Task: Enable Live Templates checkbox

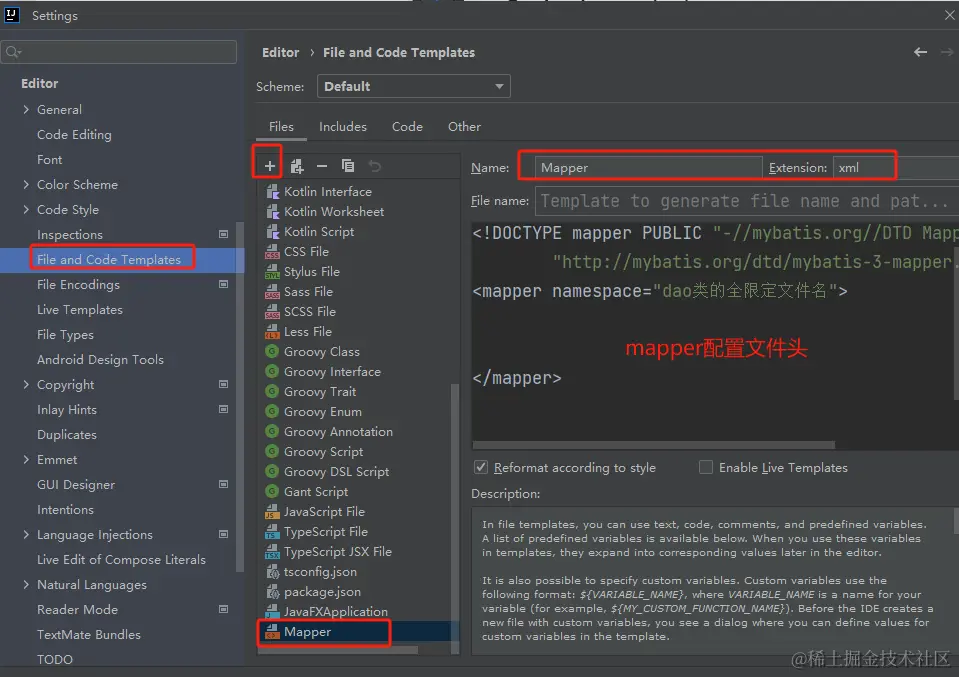Action: 706,468
